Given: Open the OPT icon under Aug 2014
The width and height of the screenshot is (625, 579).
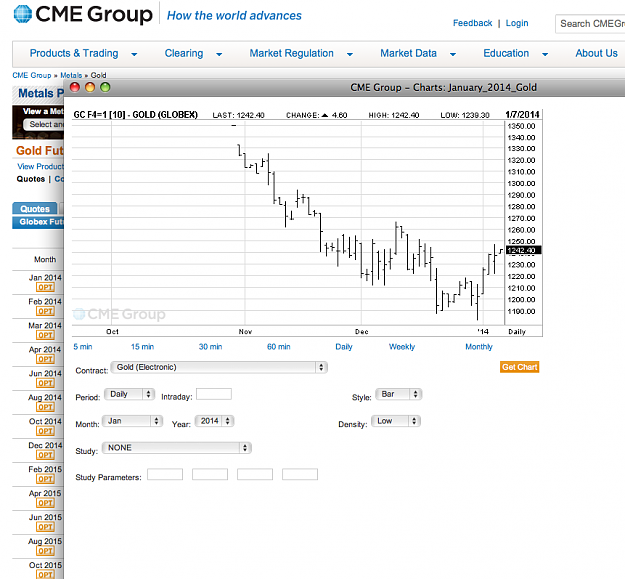Looking at the screenshot, I should coord(45,407).
